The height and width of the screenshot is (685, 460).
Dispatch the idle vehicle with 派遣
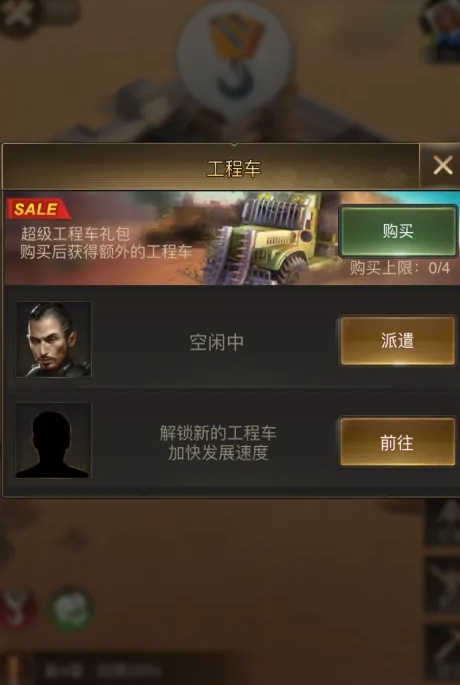(x=398, y=341)
